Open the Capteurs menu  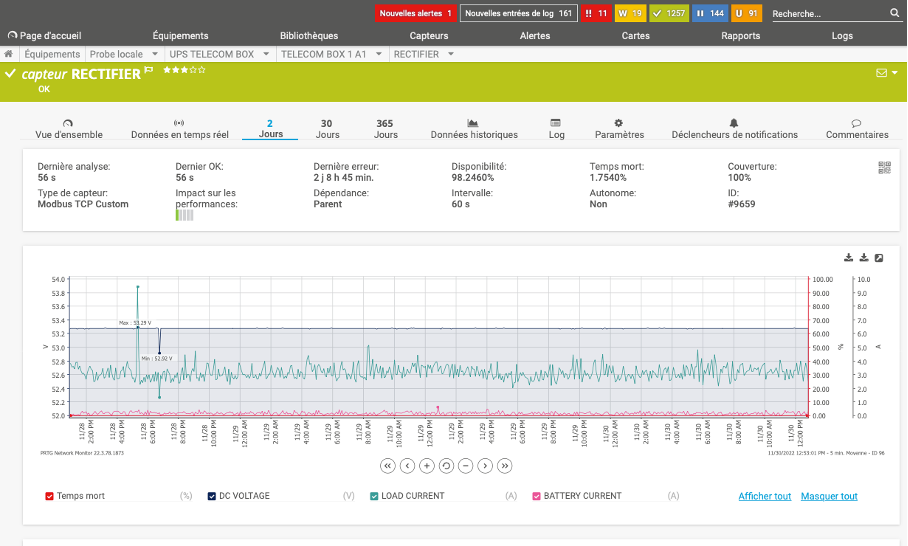click(429, 35)
